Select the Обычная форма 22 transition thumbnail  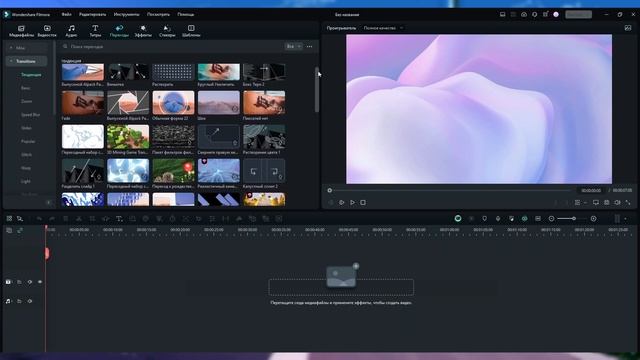[x=173, y=102]
